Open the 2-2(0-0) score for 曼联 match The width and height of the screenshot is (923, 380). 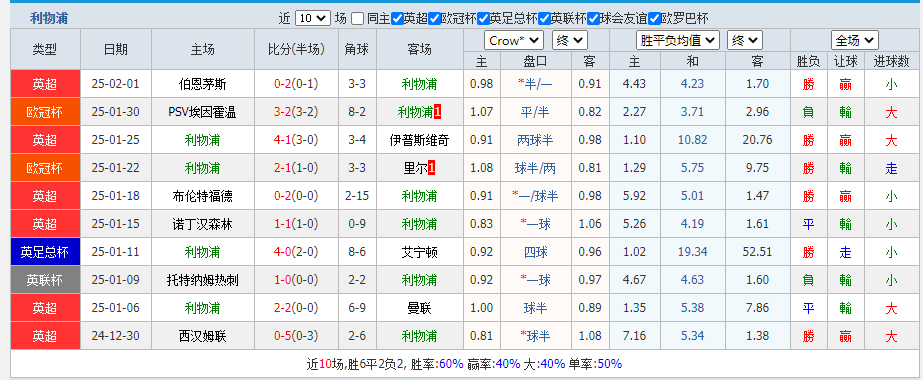(296, 308)
